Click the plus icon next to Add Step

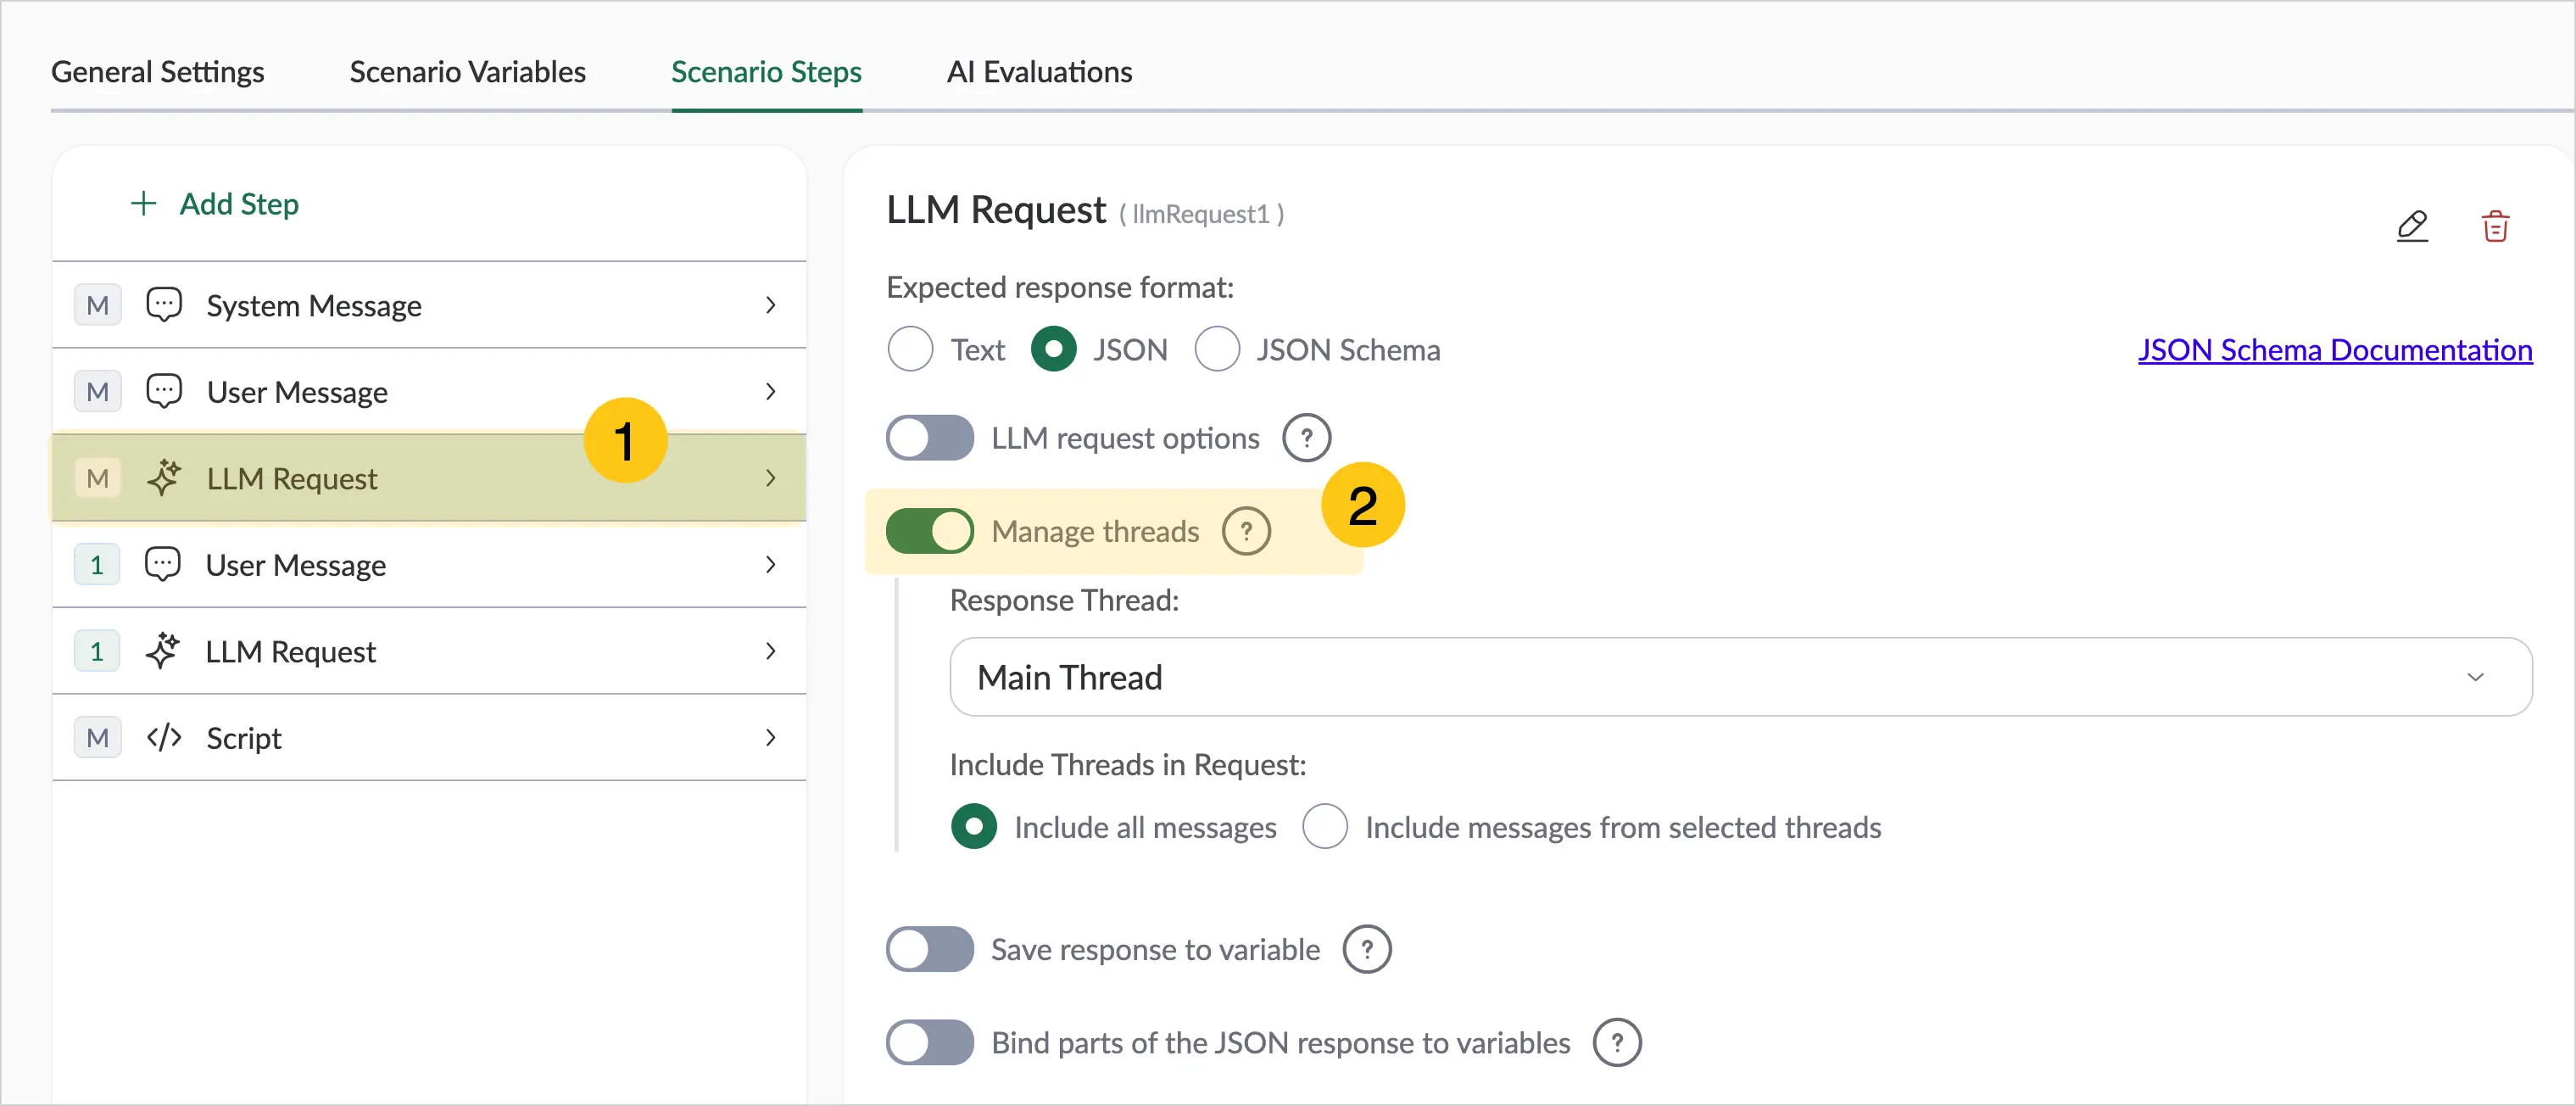point(144,204)
